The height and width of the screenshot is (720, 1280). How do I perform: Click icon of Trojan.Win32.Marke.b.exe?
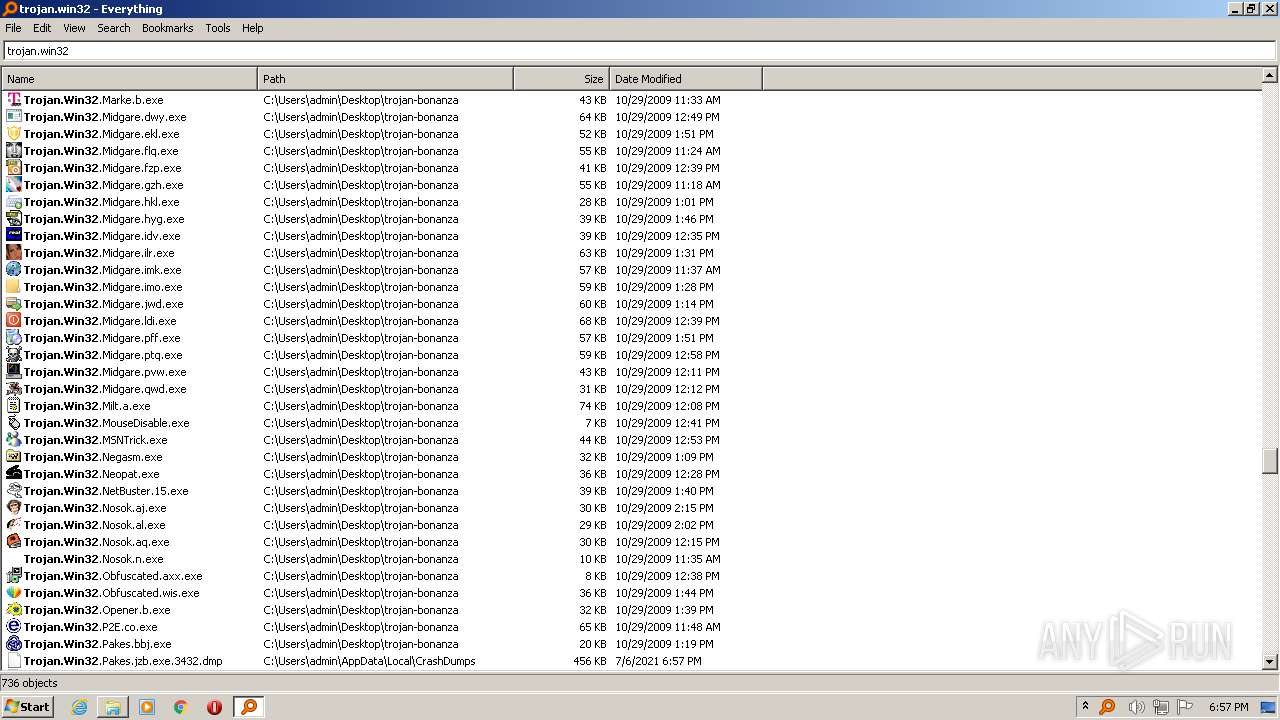pyautogui.click(x=14, y=100)
